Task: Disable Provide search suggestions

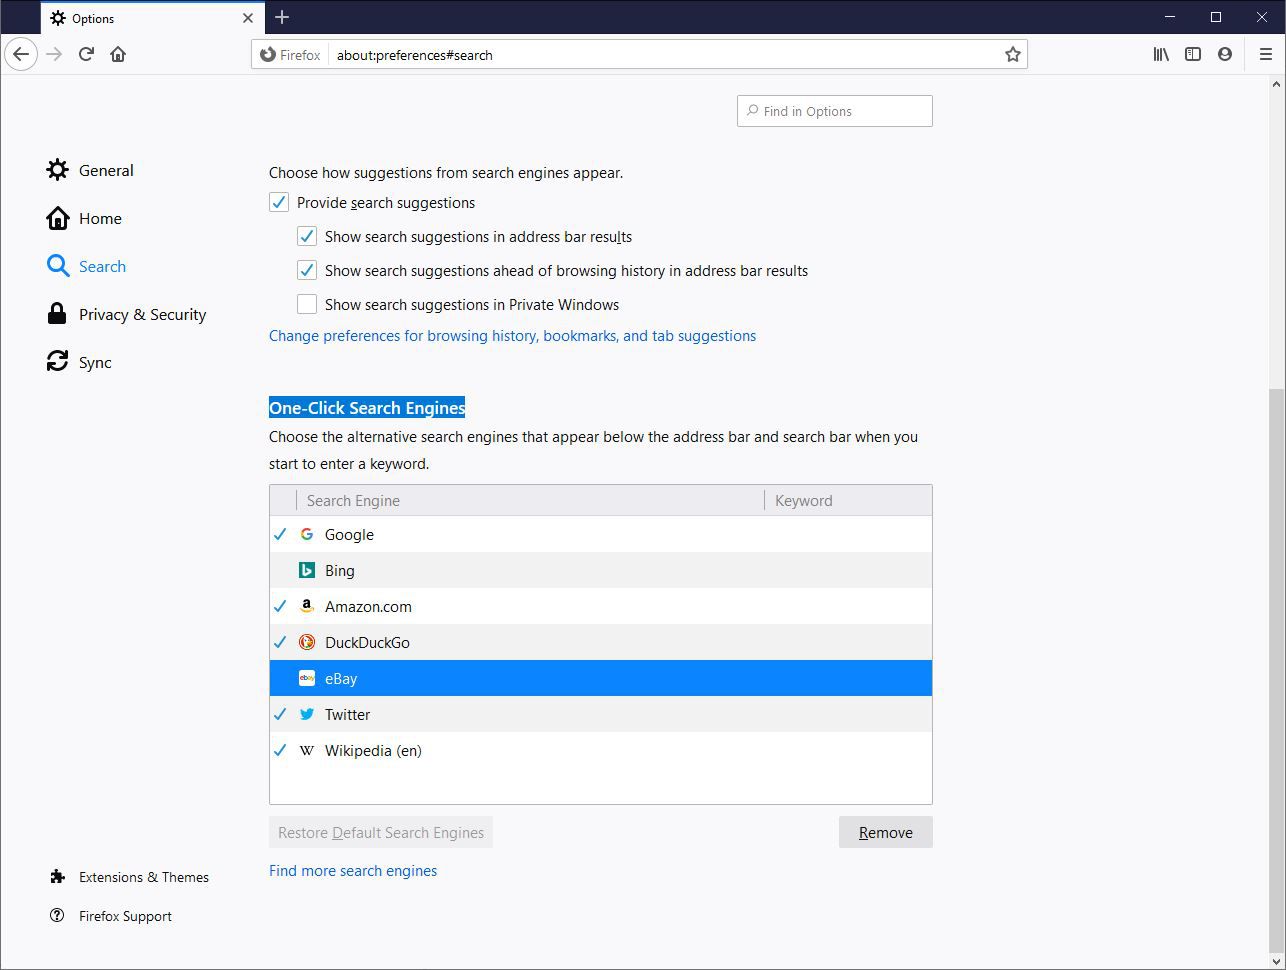Action: point(279,203)
